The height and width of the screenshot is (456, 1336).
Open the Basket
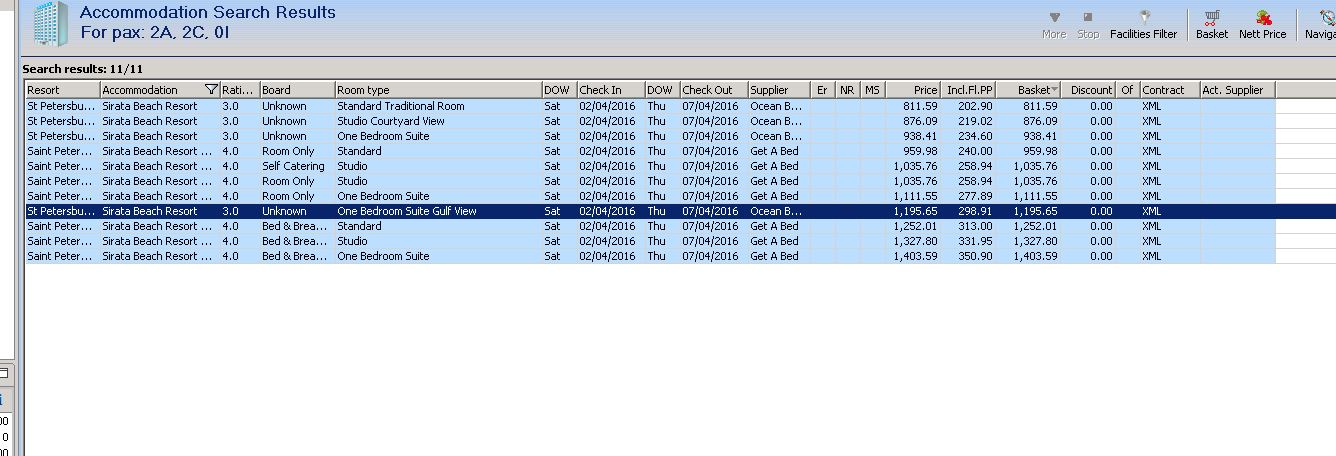pyautogui.click(x=1212, y=25)
